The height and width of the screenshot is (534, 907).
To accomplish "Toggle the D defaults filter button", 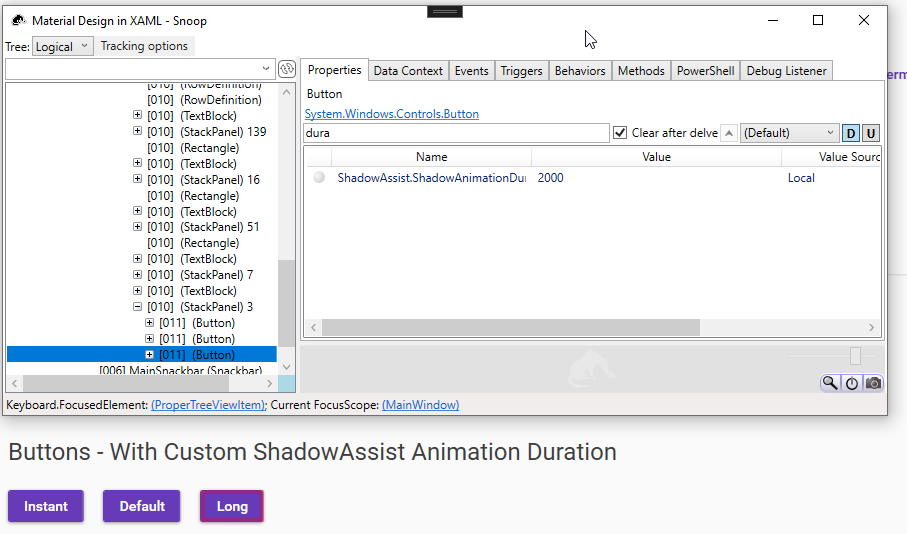I will [x=850, y=133].
